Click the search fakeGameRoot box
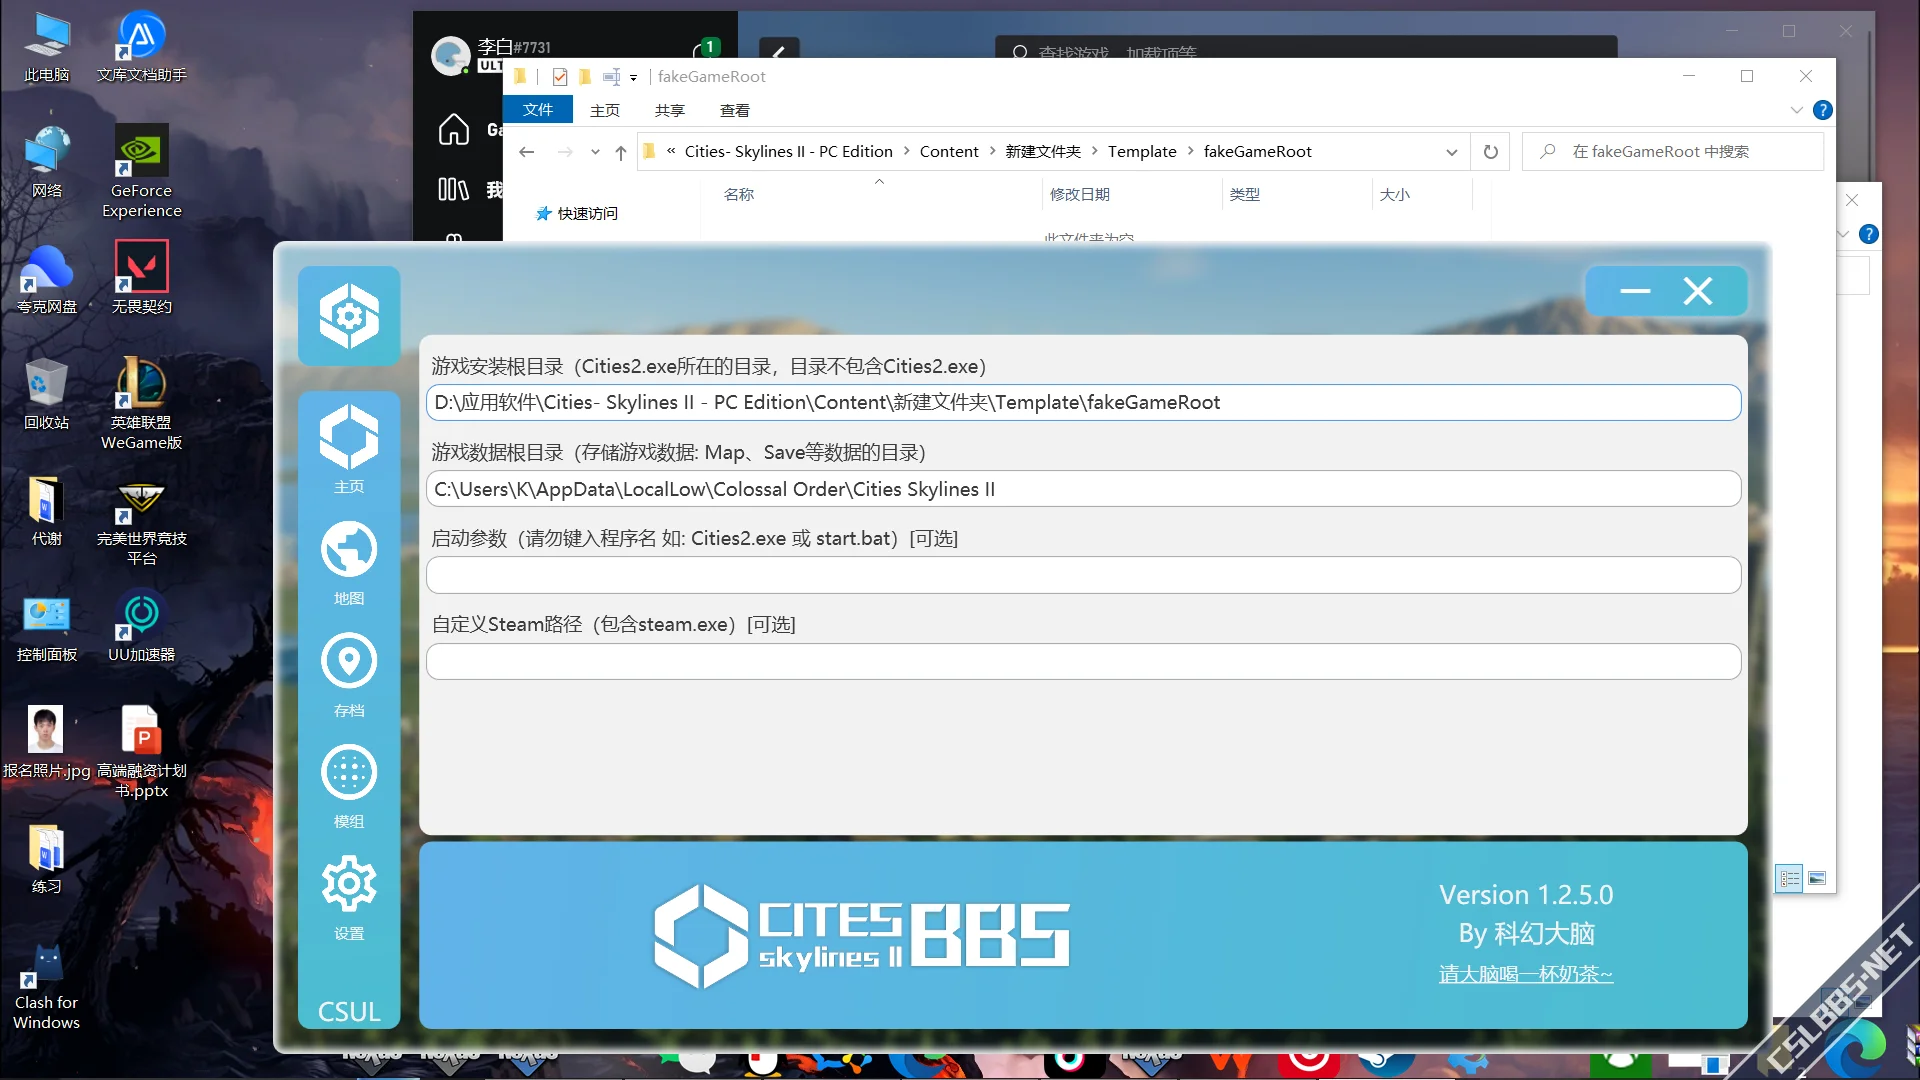Image resolution: width=1920 pixels, height=1080 pixels. [1672, 152]
